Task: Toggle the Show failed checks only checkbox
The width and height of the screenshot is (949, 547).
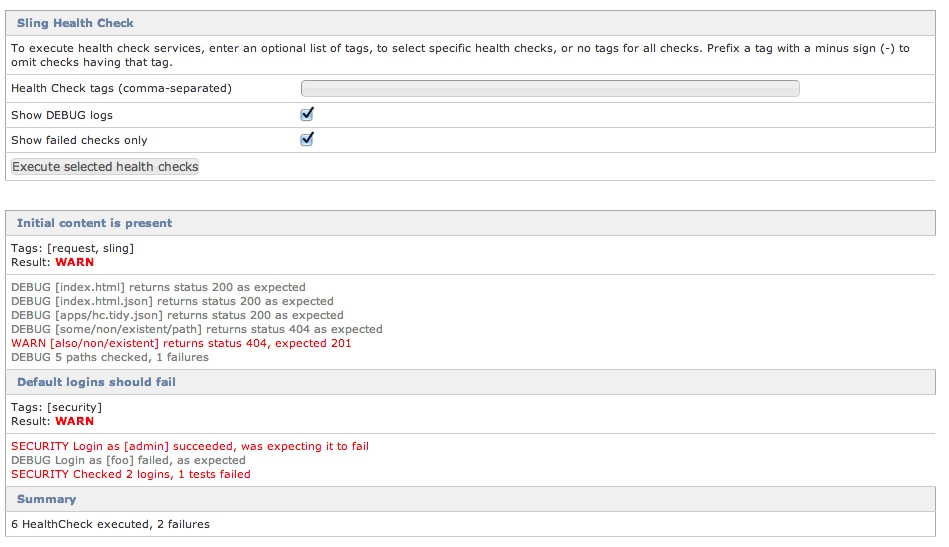Action: pyautogui.click(x=307, y=140)
